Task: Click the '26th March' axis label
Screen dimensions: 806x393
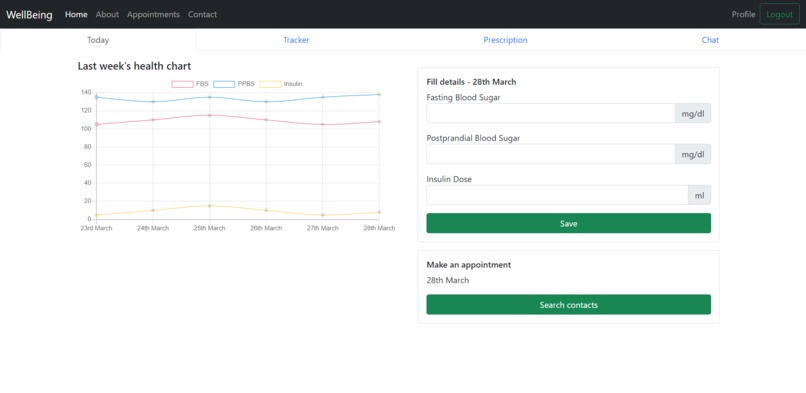Action: click(x=266, y=228)
